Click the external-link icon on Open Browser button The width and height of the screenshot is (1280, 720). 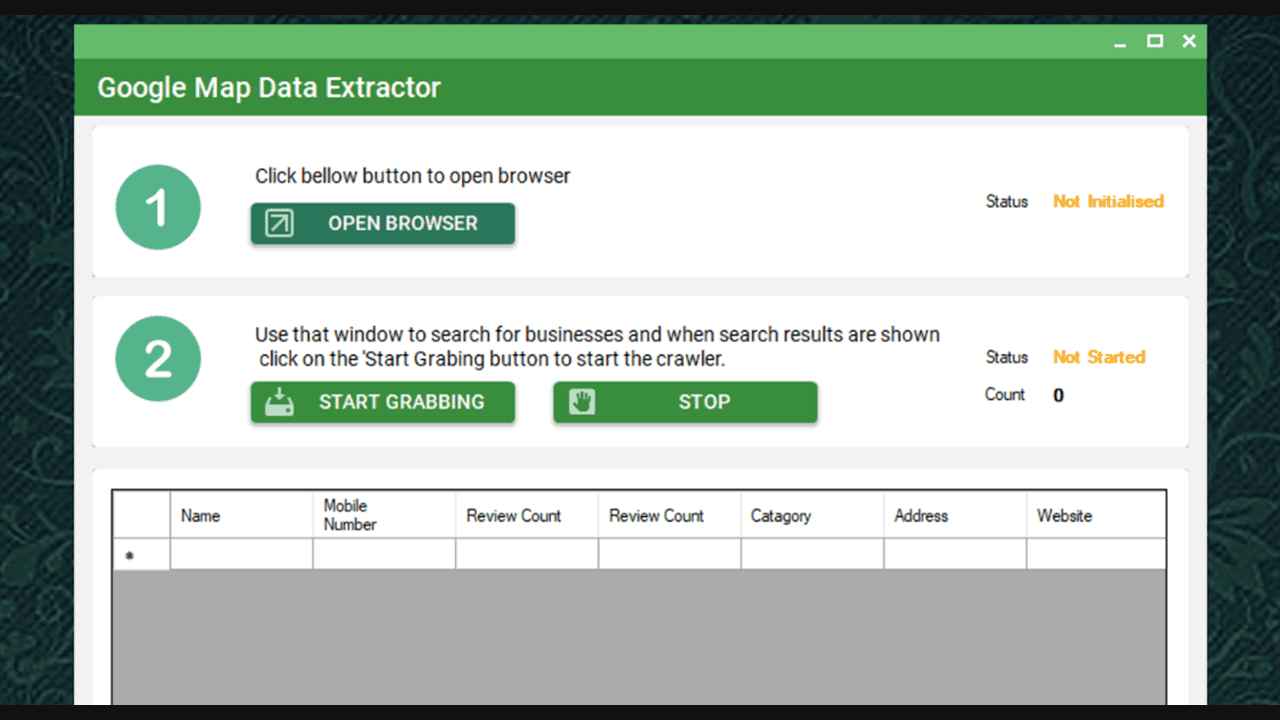(x=279, y=223)
